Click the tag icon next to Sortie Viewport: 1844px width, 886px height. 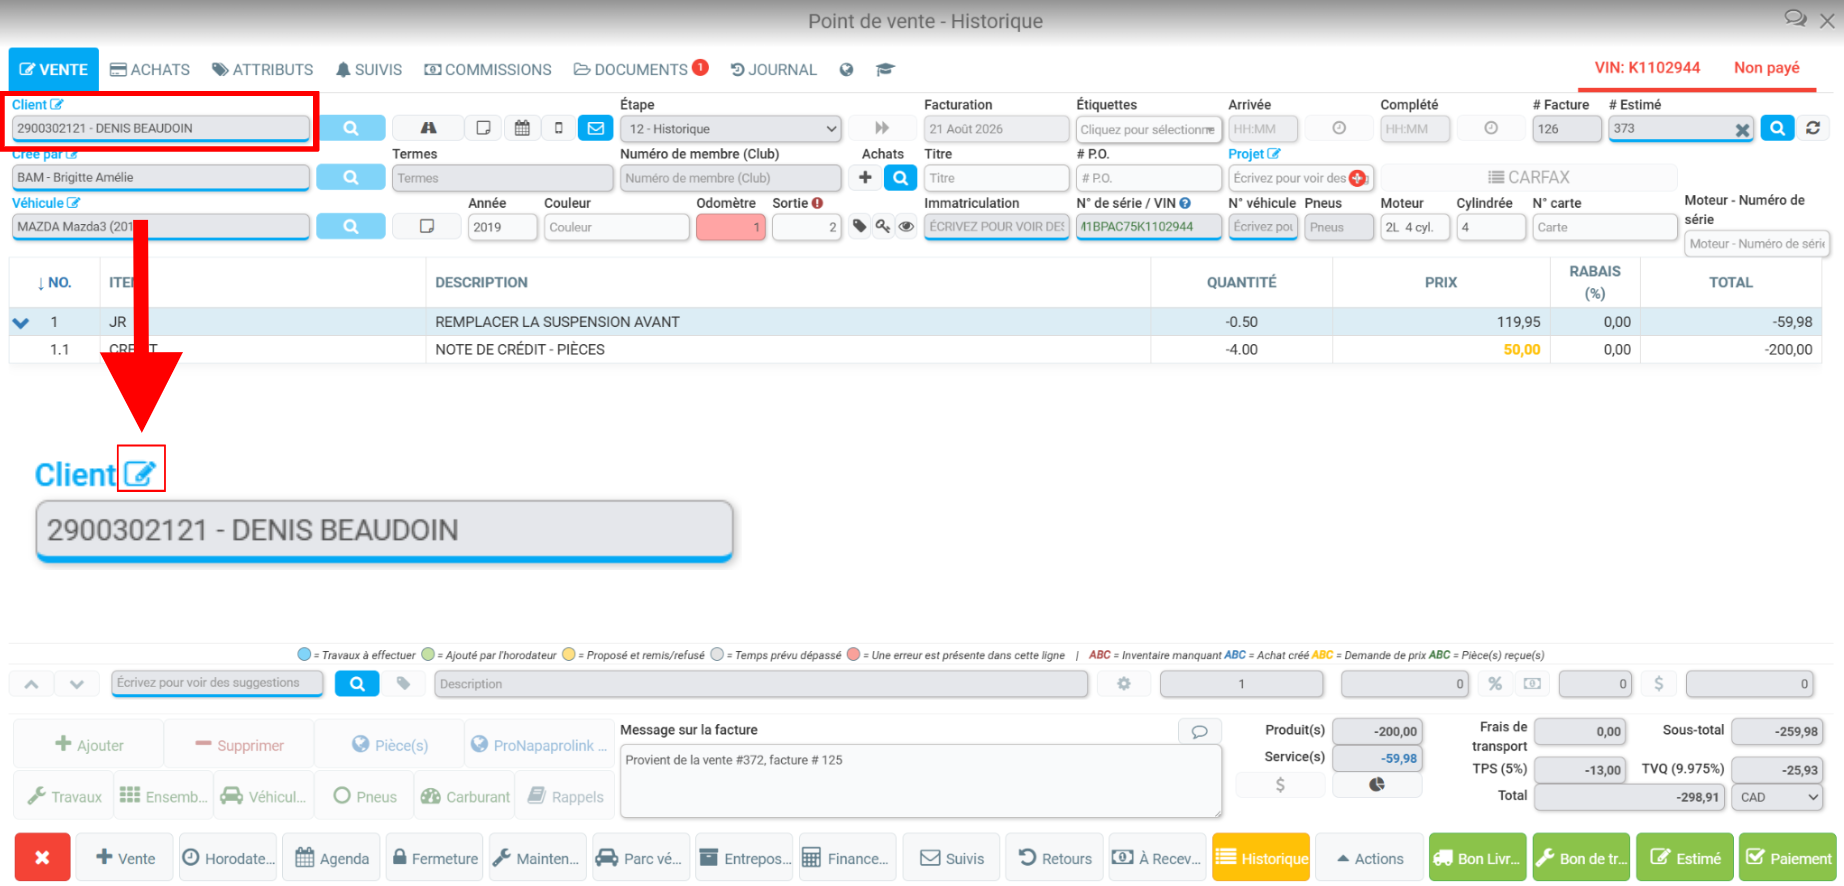coord(859,227)
